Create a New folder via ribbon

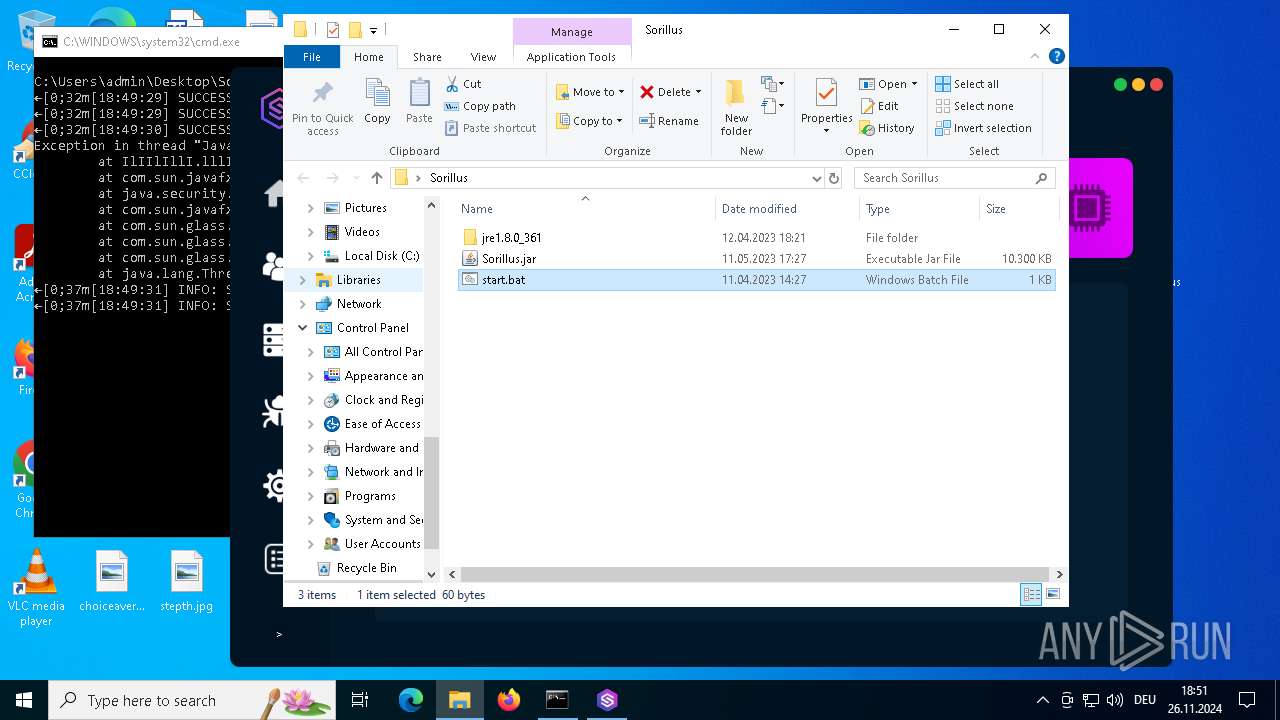(736, 107)
